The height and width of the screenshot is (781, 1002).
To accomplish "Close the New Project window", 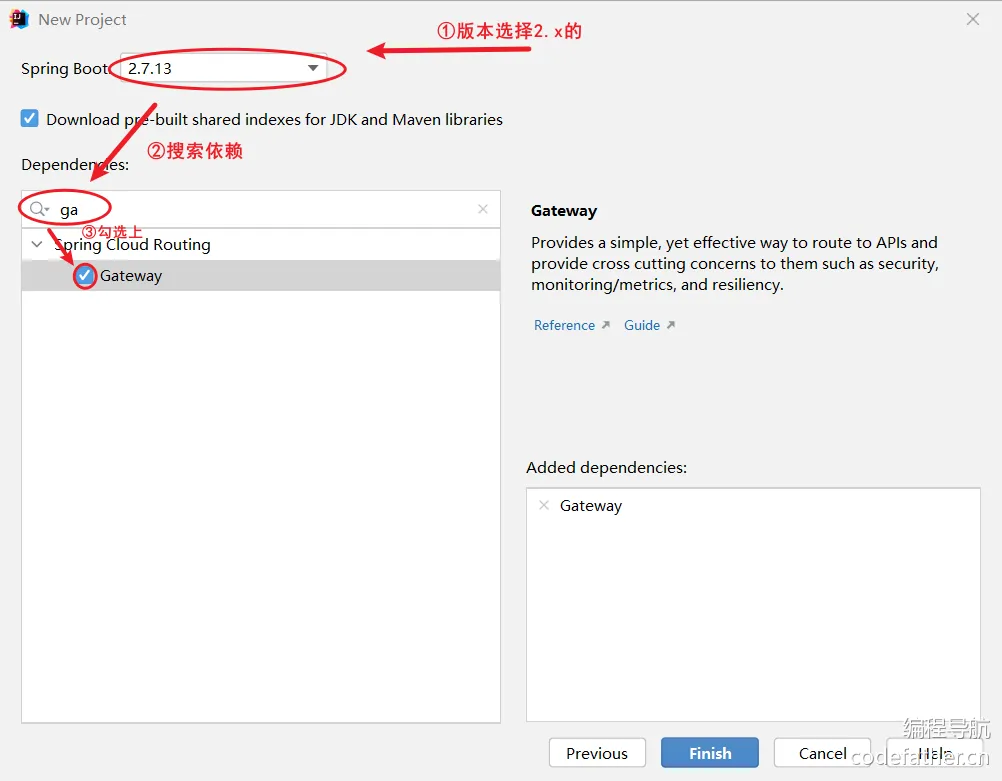I will tap(973, 19).
